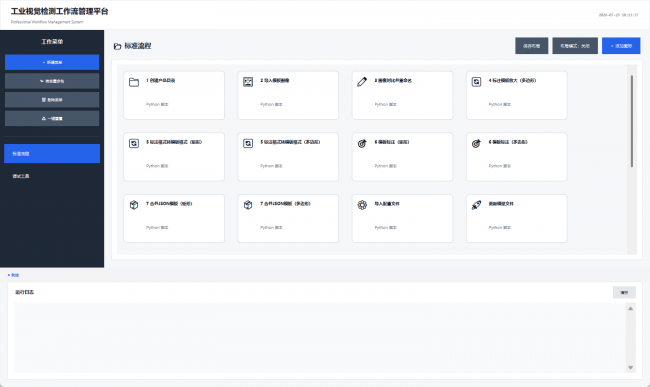Click title 7 合并JSON模板 (多边形)
Image resolution: width=650 pixels, height=387 pixels.
285,204
